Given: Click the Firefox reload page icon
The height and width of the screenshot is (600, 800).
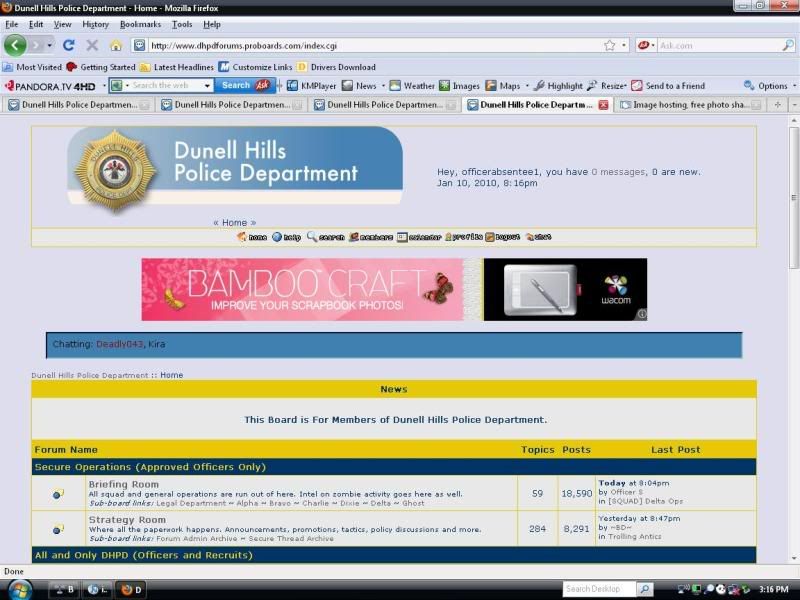Looking at the screenshot, I should pyautogui.click(x=69, y=45).
